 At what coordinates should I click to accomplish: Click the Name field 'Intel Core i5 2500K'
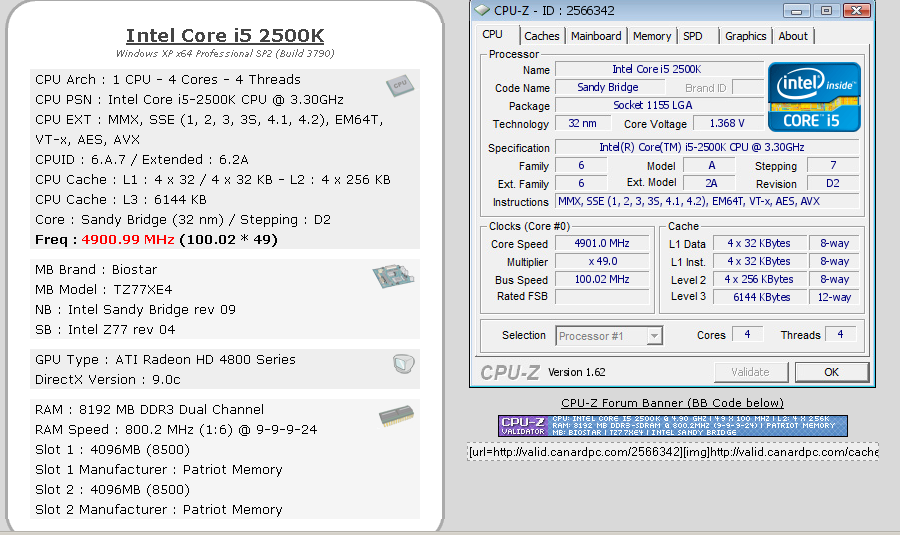click(660, 69)
